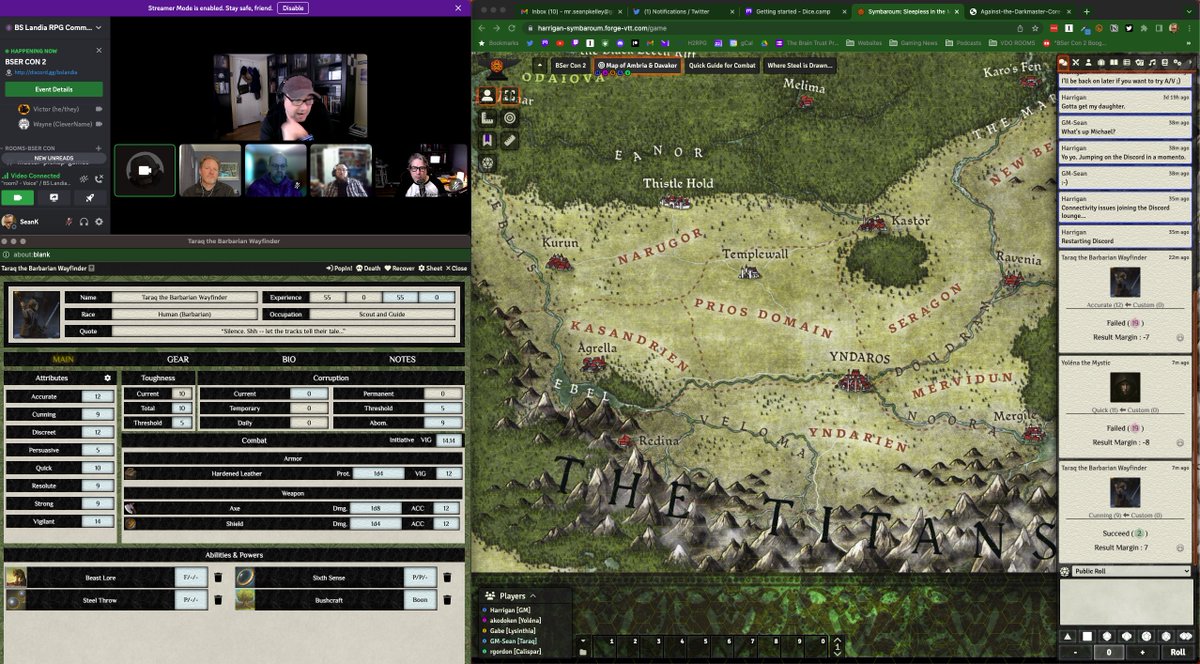Go to the next macro hotbar page

(838, 640)
